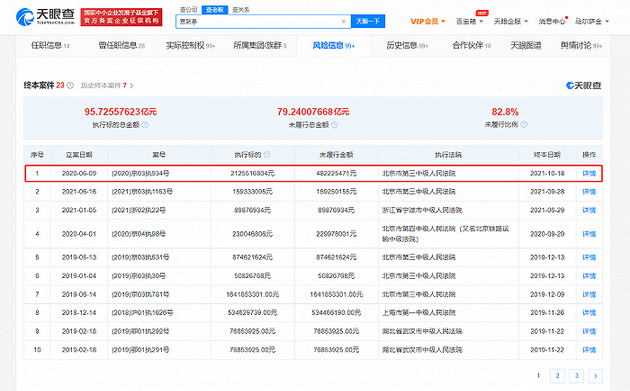Click the 天眼查 logo in the header
Viewport: 630px width, 391px height.
[45, 16]
